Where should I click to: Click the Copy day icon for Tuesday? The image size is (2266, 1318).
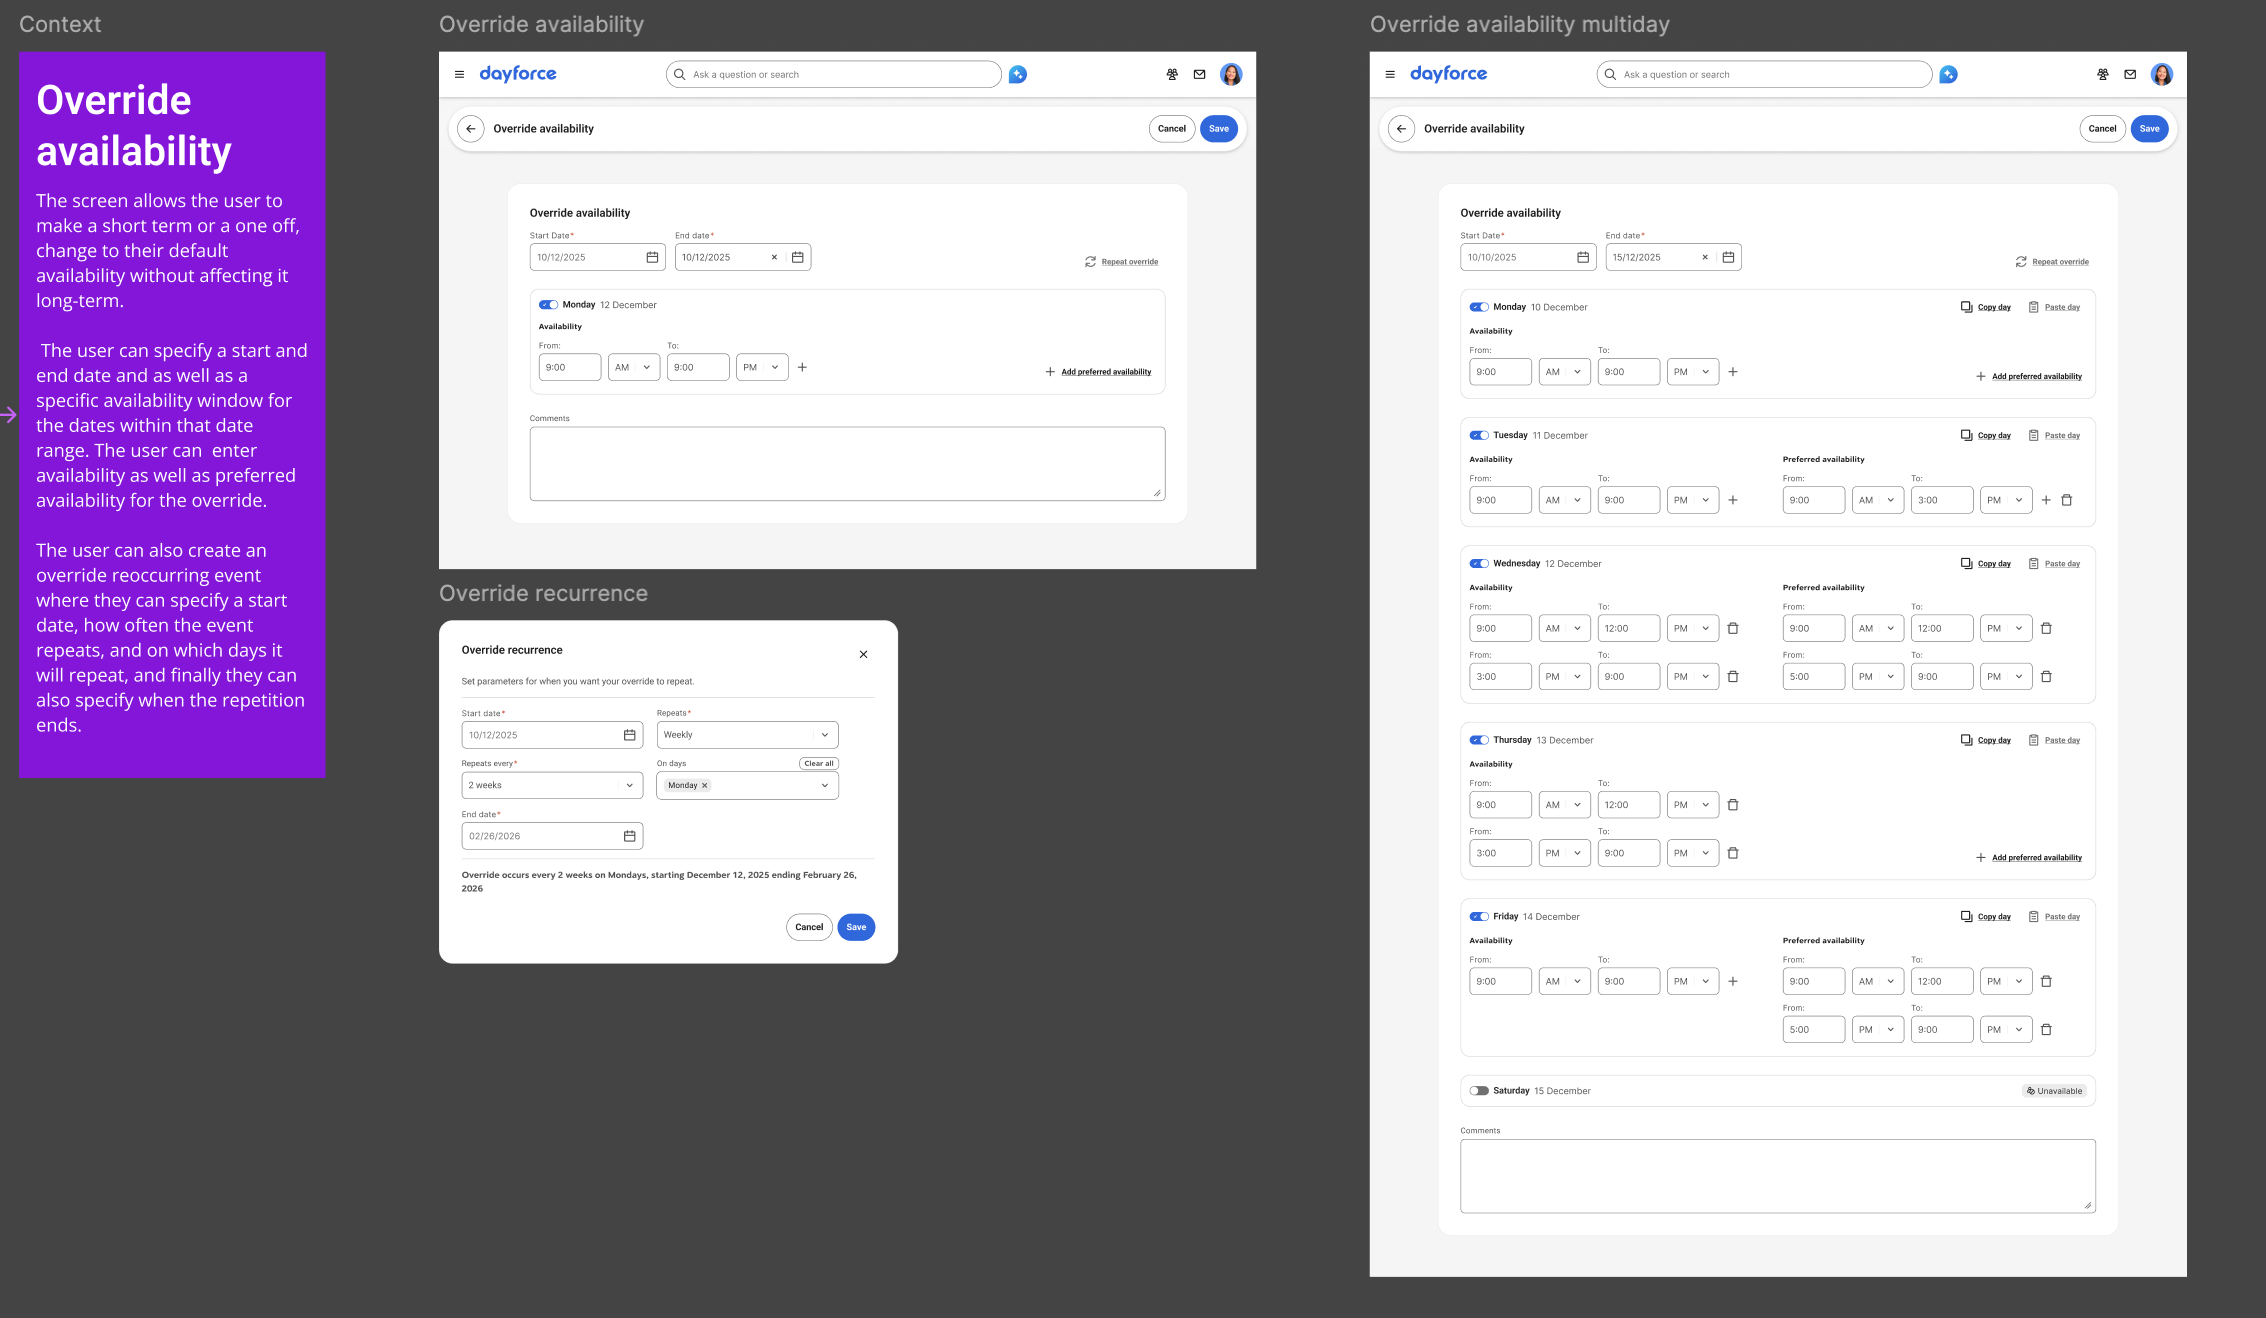tap(1966, 436)
